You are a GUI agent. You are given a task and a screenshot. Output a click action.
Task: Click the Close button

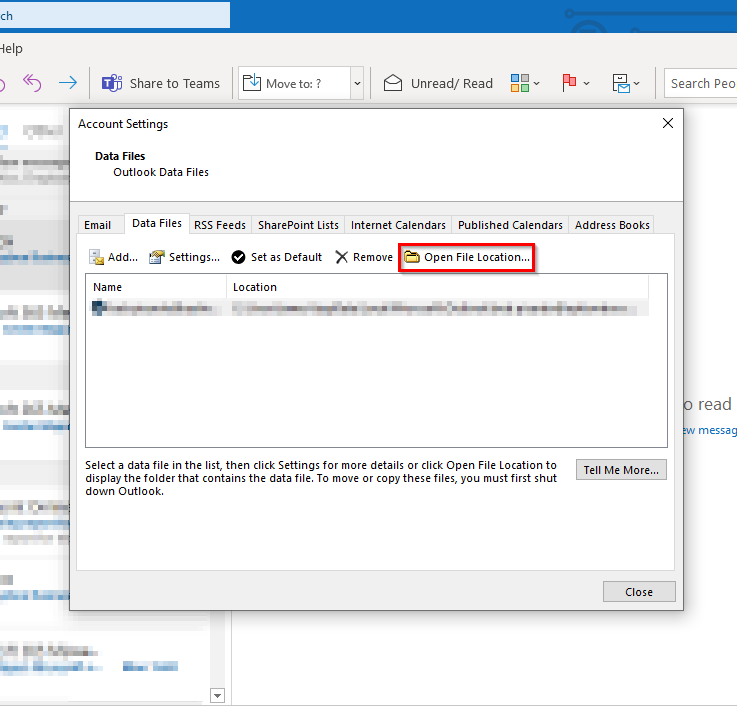[639, 592]
